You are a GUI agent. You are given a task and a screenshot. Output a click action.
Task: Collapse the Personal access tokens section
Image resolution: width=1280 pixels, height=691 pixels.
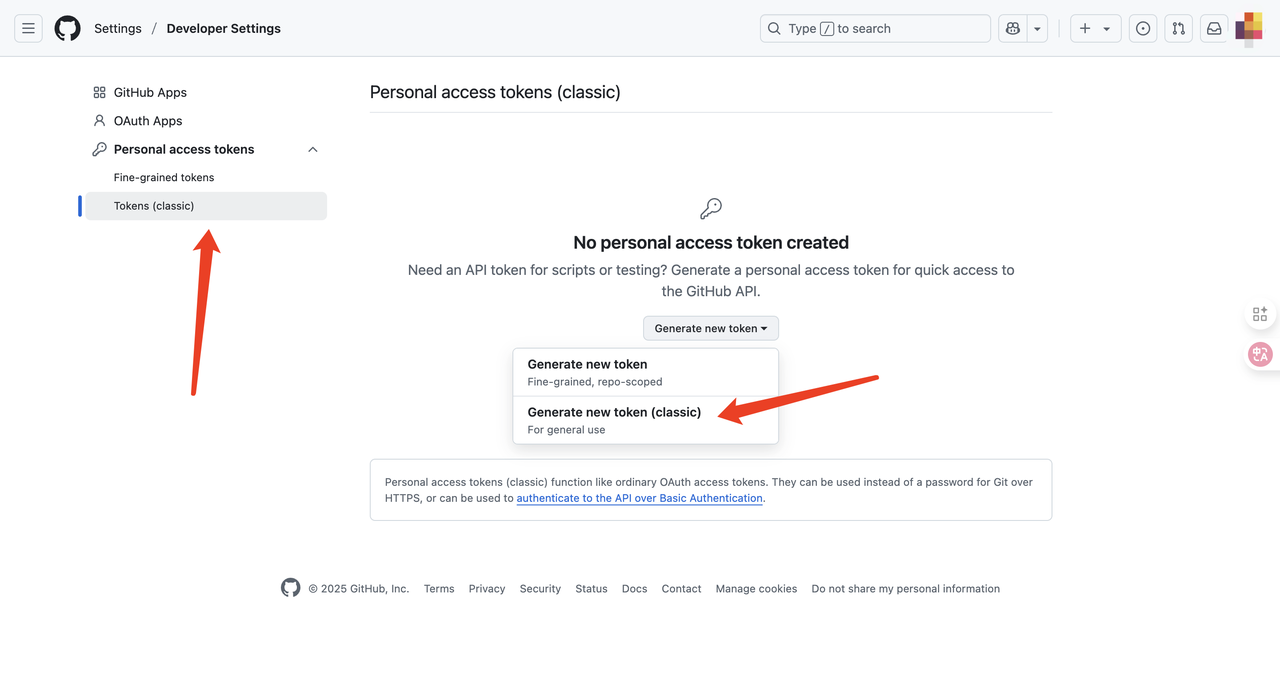pos(313,149)
